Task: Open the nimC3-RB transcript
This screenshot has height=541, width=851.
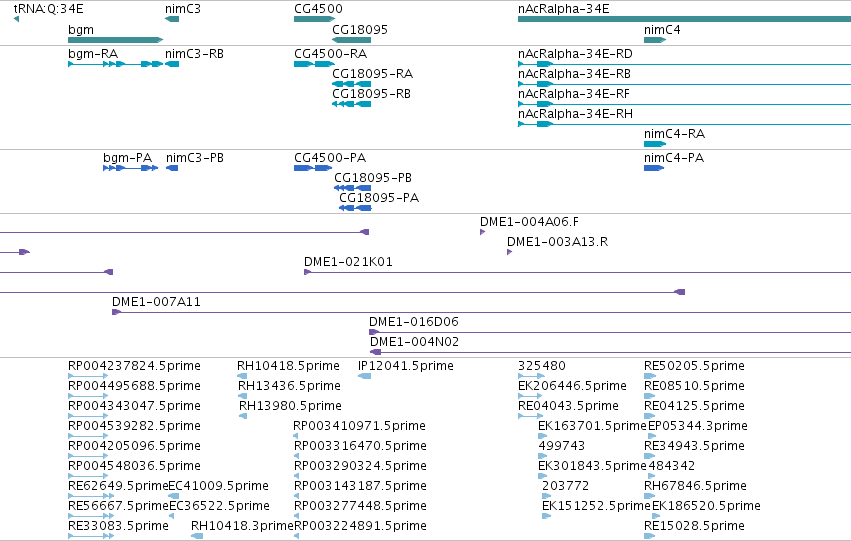Action: tap(172, 64)
